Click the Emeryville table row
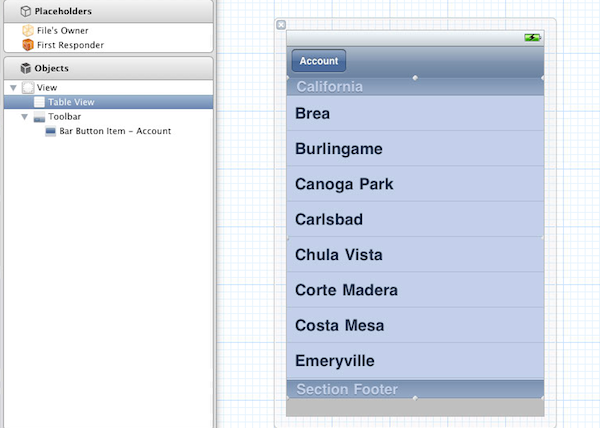The height and width of the screenshot is (428, 600). [x=415, y=361]
